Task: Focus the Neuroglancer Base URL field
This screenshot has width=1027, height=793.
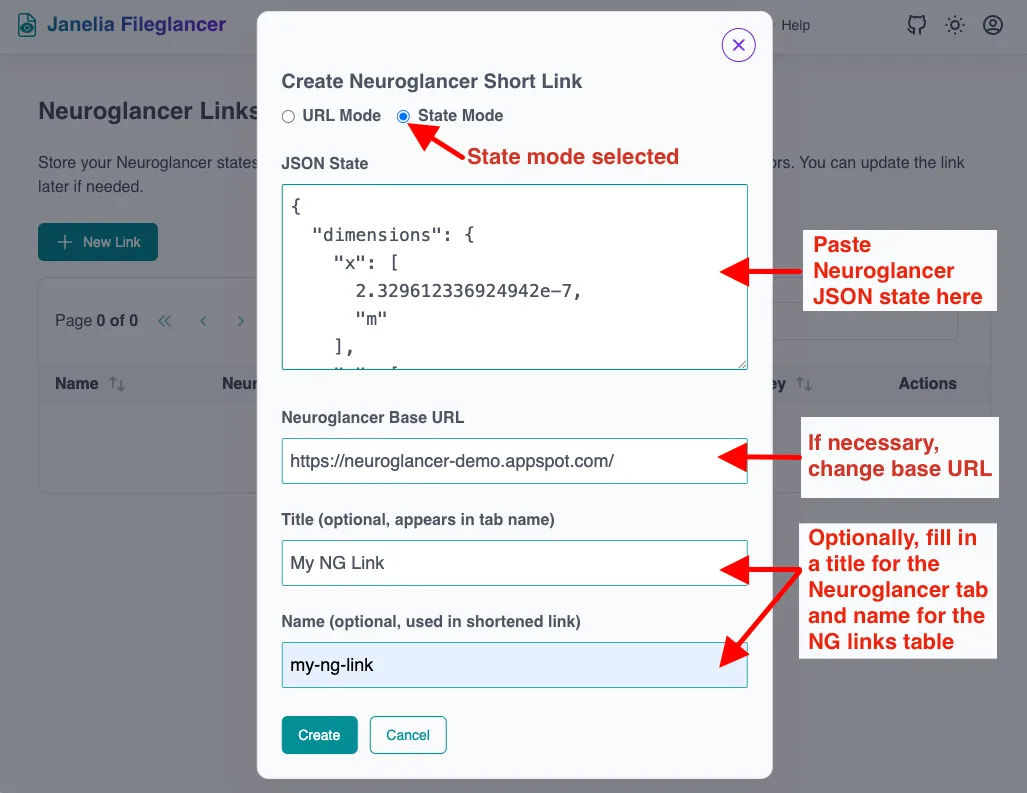Action: coord(514,460)
